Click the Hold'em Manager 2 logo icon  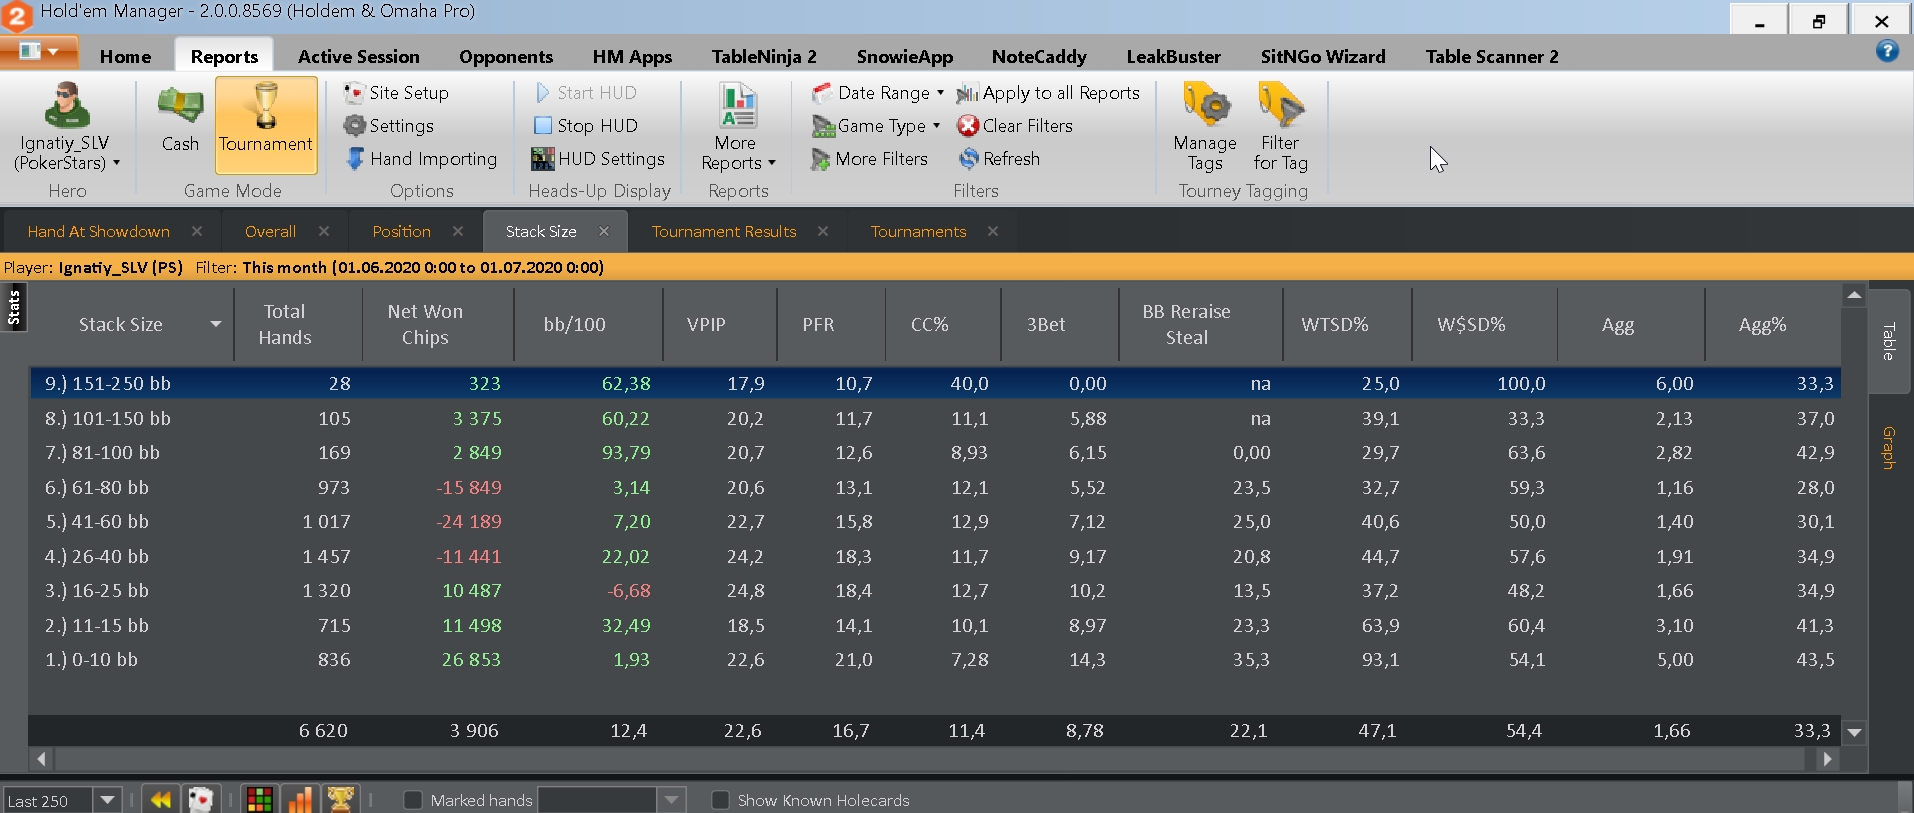coord(17,16)
